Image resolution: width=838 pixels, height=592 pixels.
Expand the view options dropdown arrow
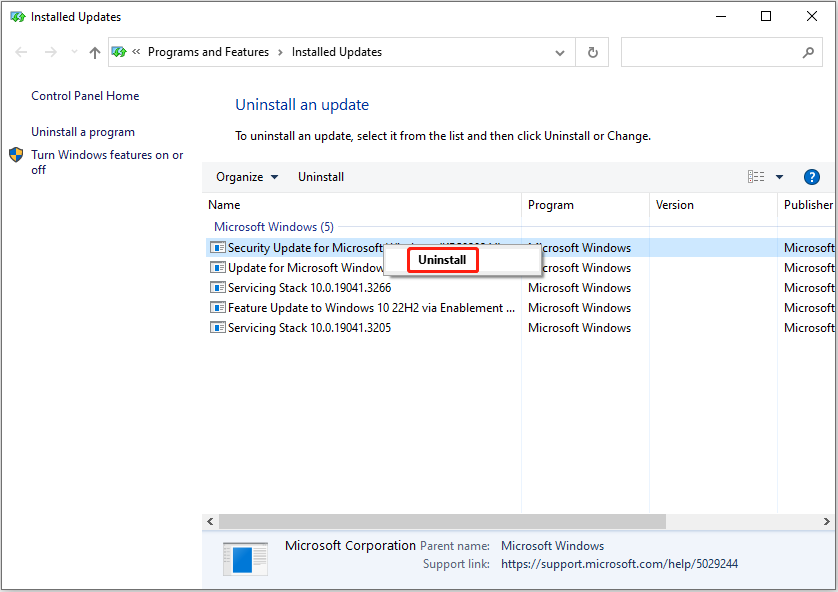[780, 177]
